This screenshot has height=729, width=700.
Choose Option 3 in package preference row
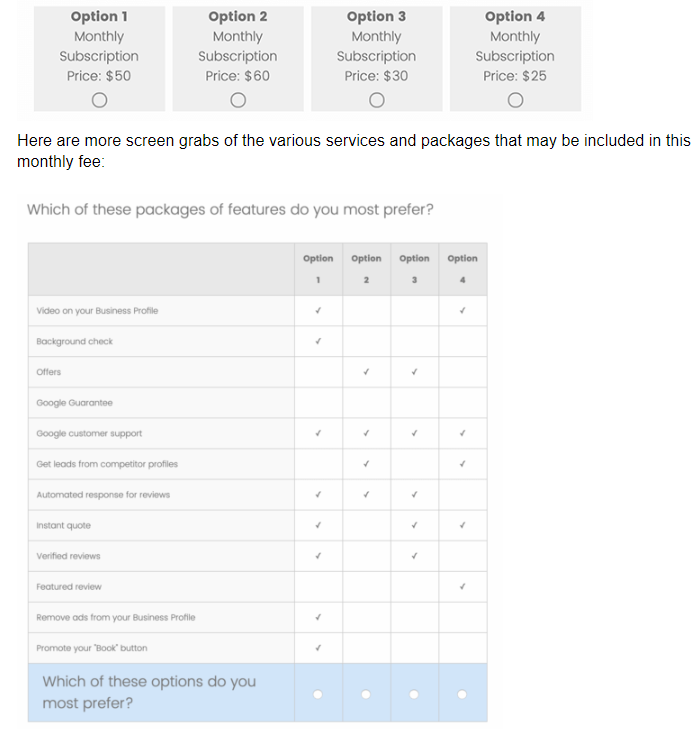414,693
